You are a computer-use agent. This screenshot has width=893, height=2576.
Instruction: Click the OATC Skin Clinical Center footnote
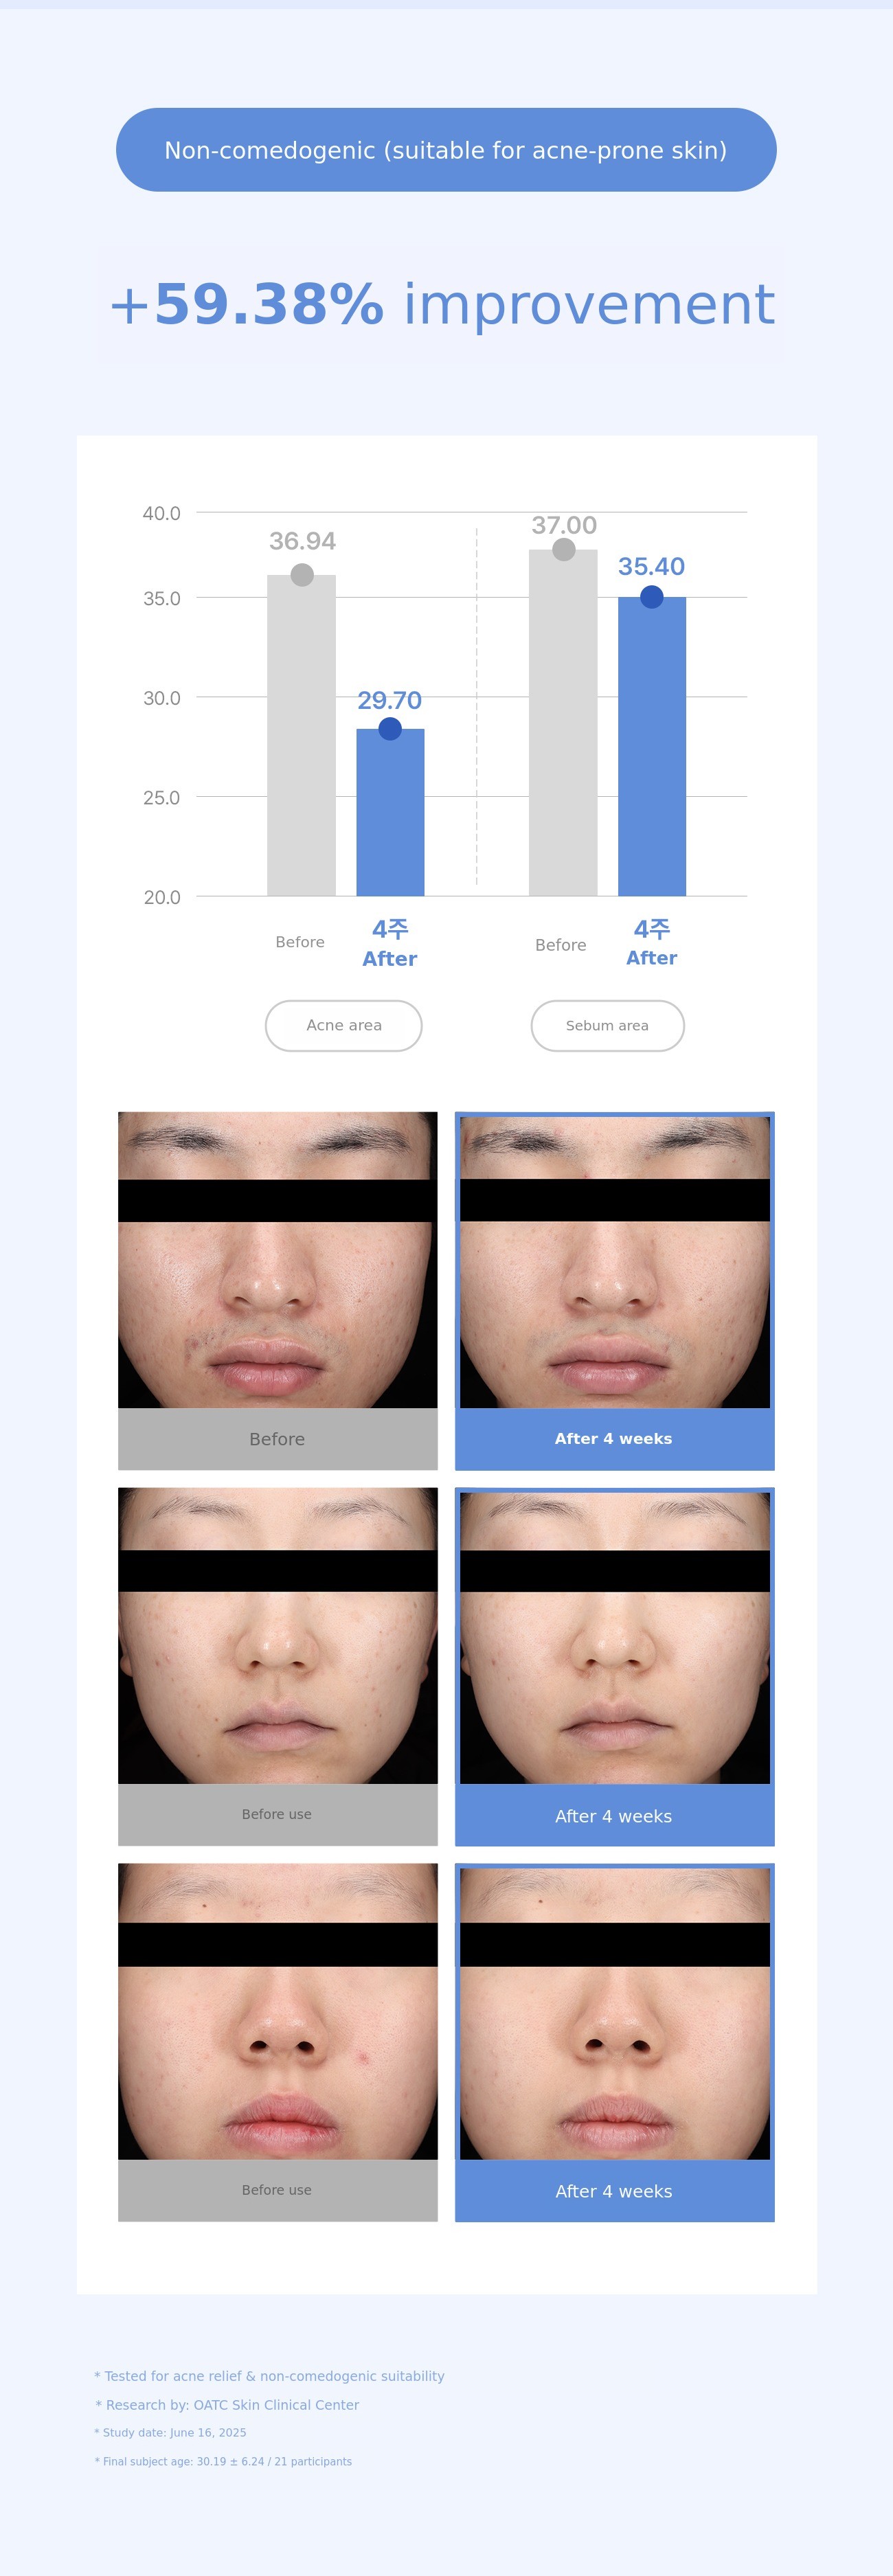[227, 2405]
